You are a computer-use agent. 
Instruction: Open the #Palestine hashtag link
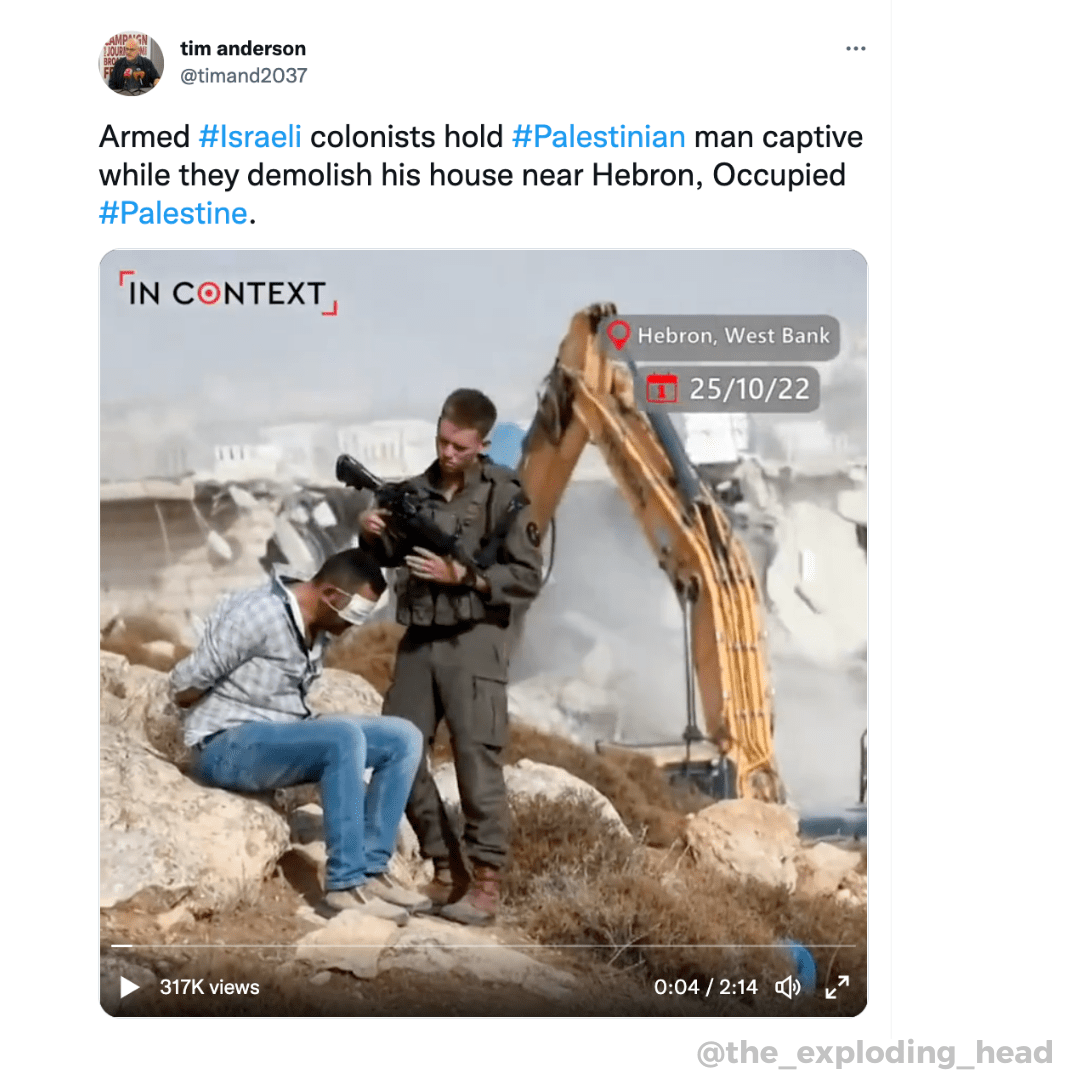(x=173, y=213)
